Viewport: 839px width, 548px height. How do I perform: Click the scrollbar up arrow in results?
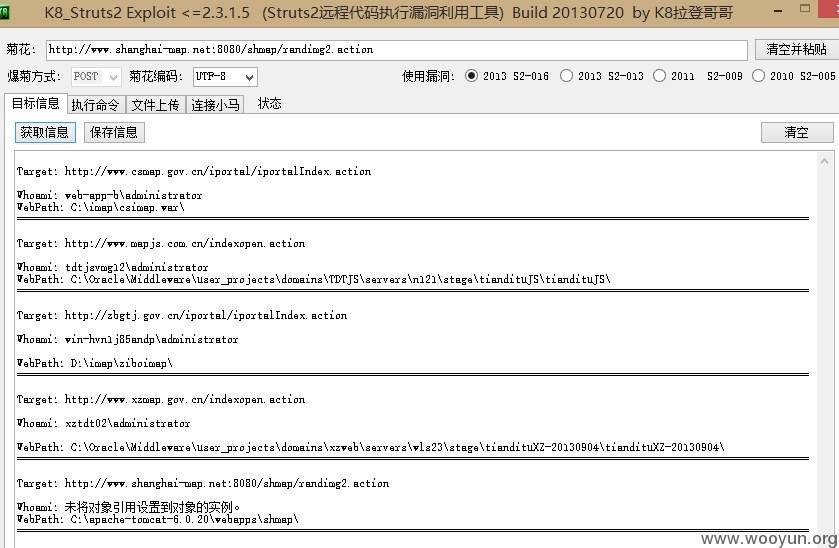[825, 161]
